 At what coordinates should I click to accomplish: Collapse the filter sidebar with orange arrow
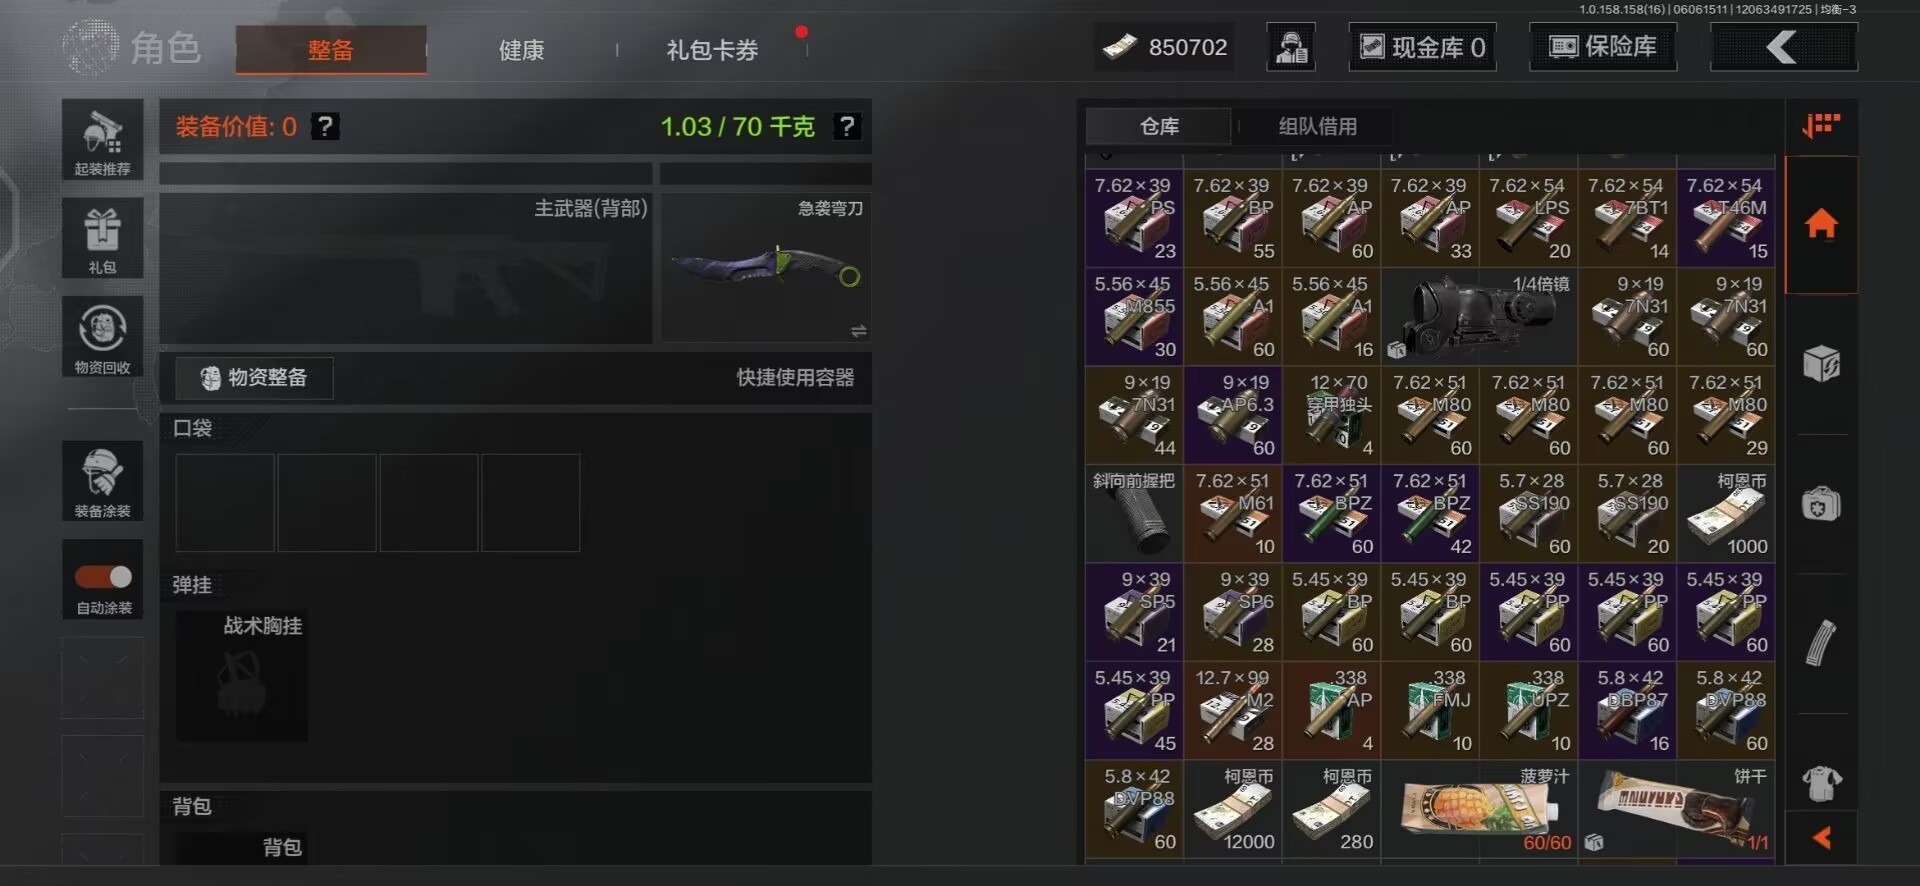coord(1821,838)
